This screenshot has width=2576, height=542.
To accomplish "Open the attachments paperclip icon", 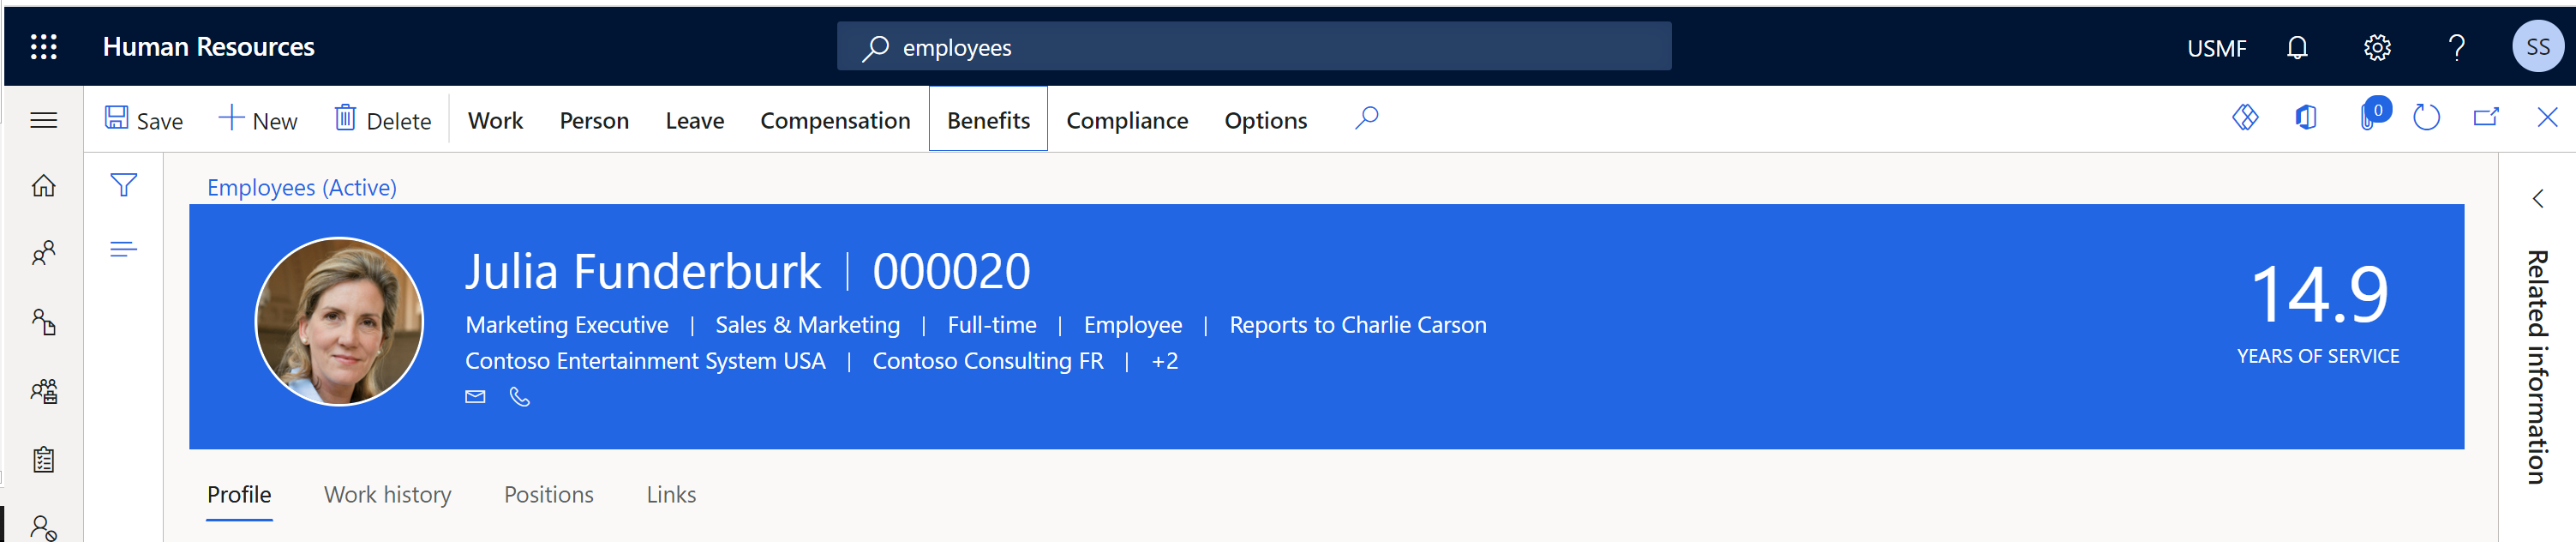I will [2368, 118].
